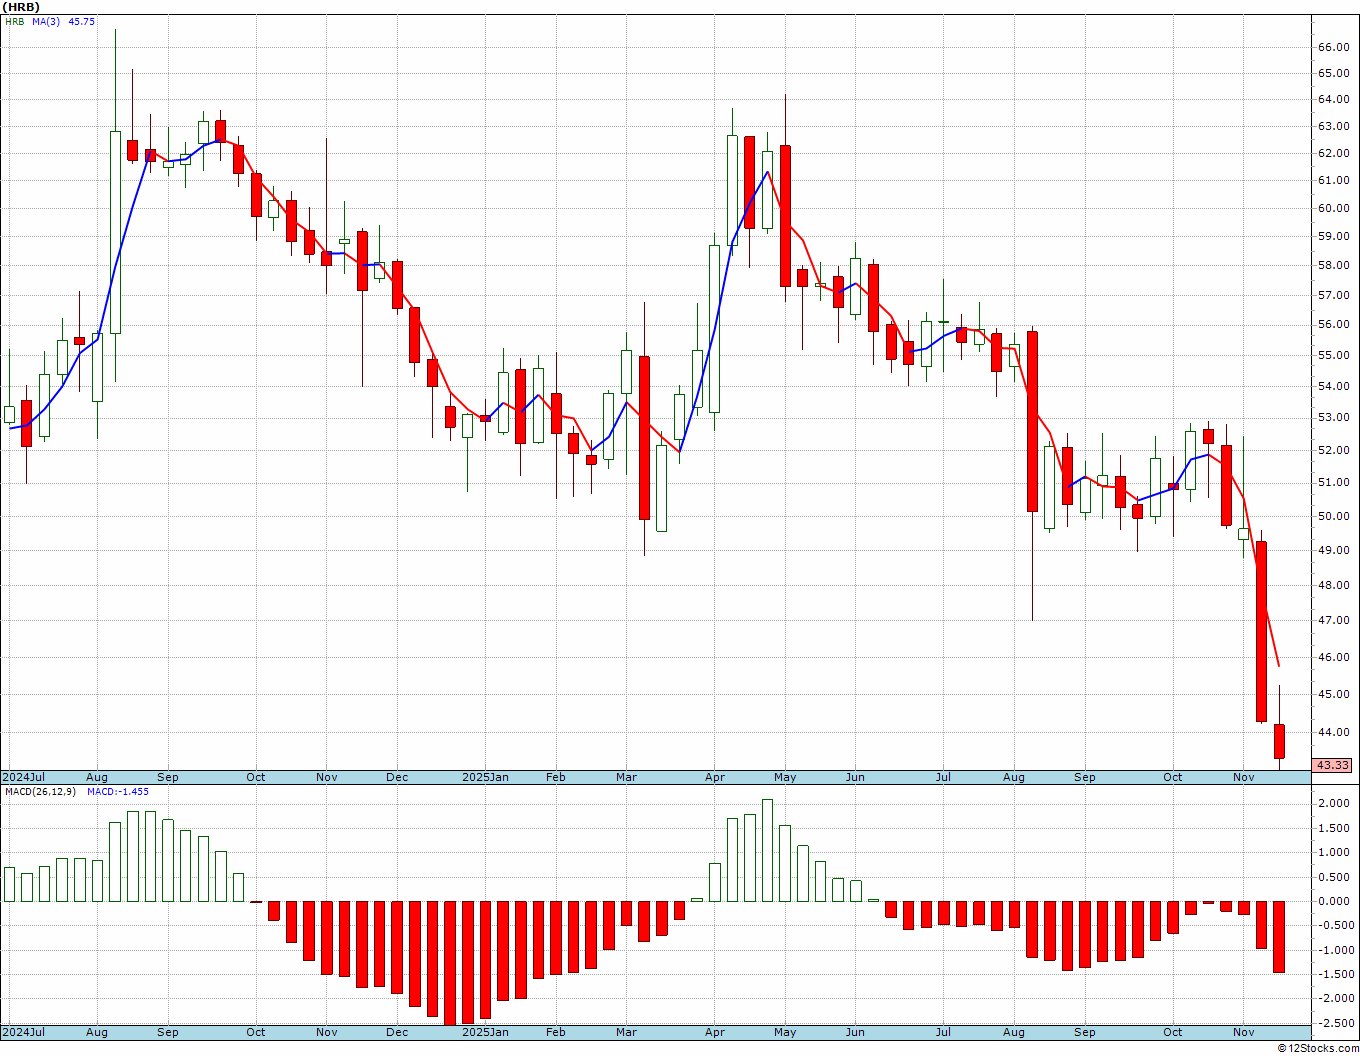This screenshot has width=1360, height=1056.
Task: Select the 55.00 price axis label
Action: coord(1333,355)
